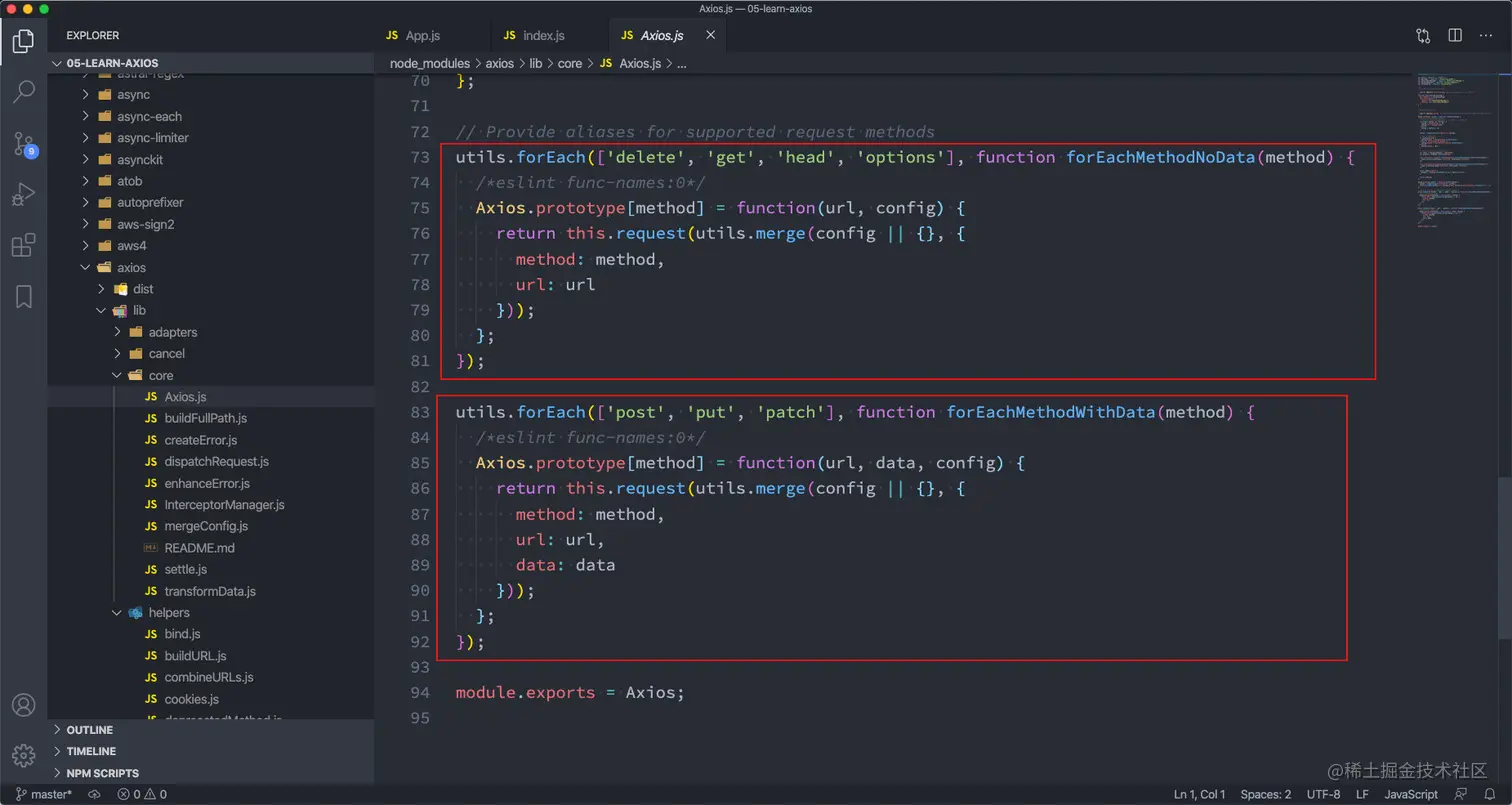This screenshot has width=1512, height=805.
Task: Click lib in the breadcrumb path
Action: click(x=536, y=63)
